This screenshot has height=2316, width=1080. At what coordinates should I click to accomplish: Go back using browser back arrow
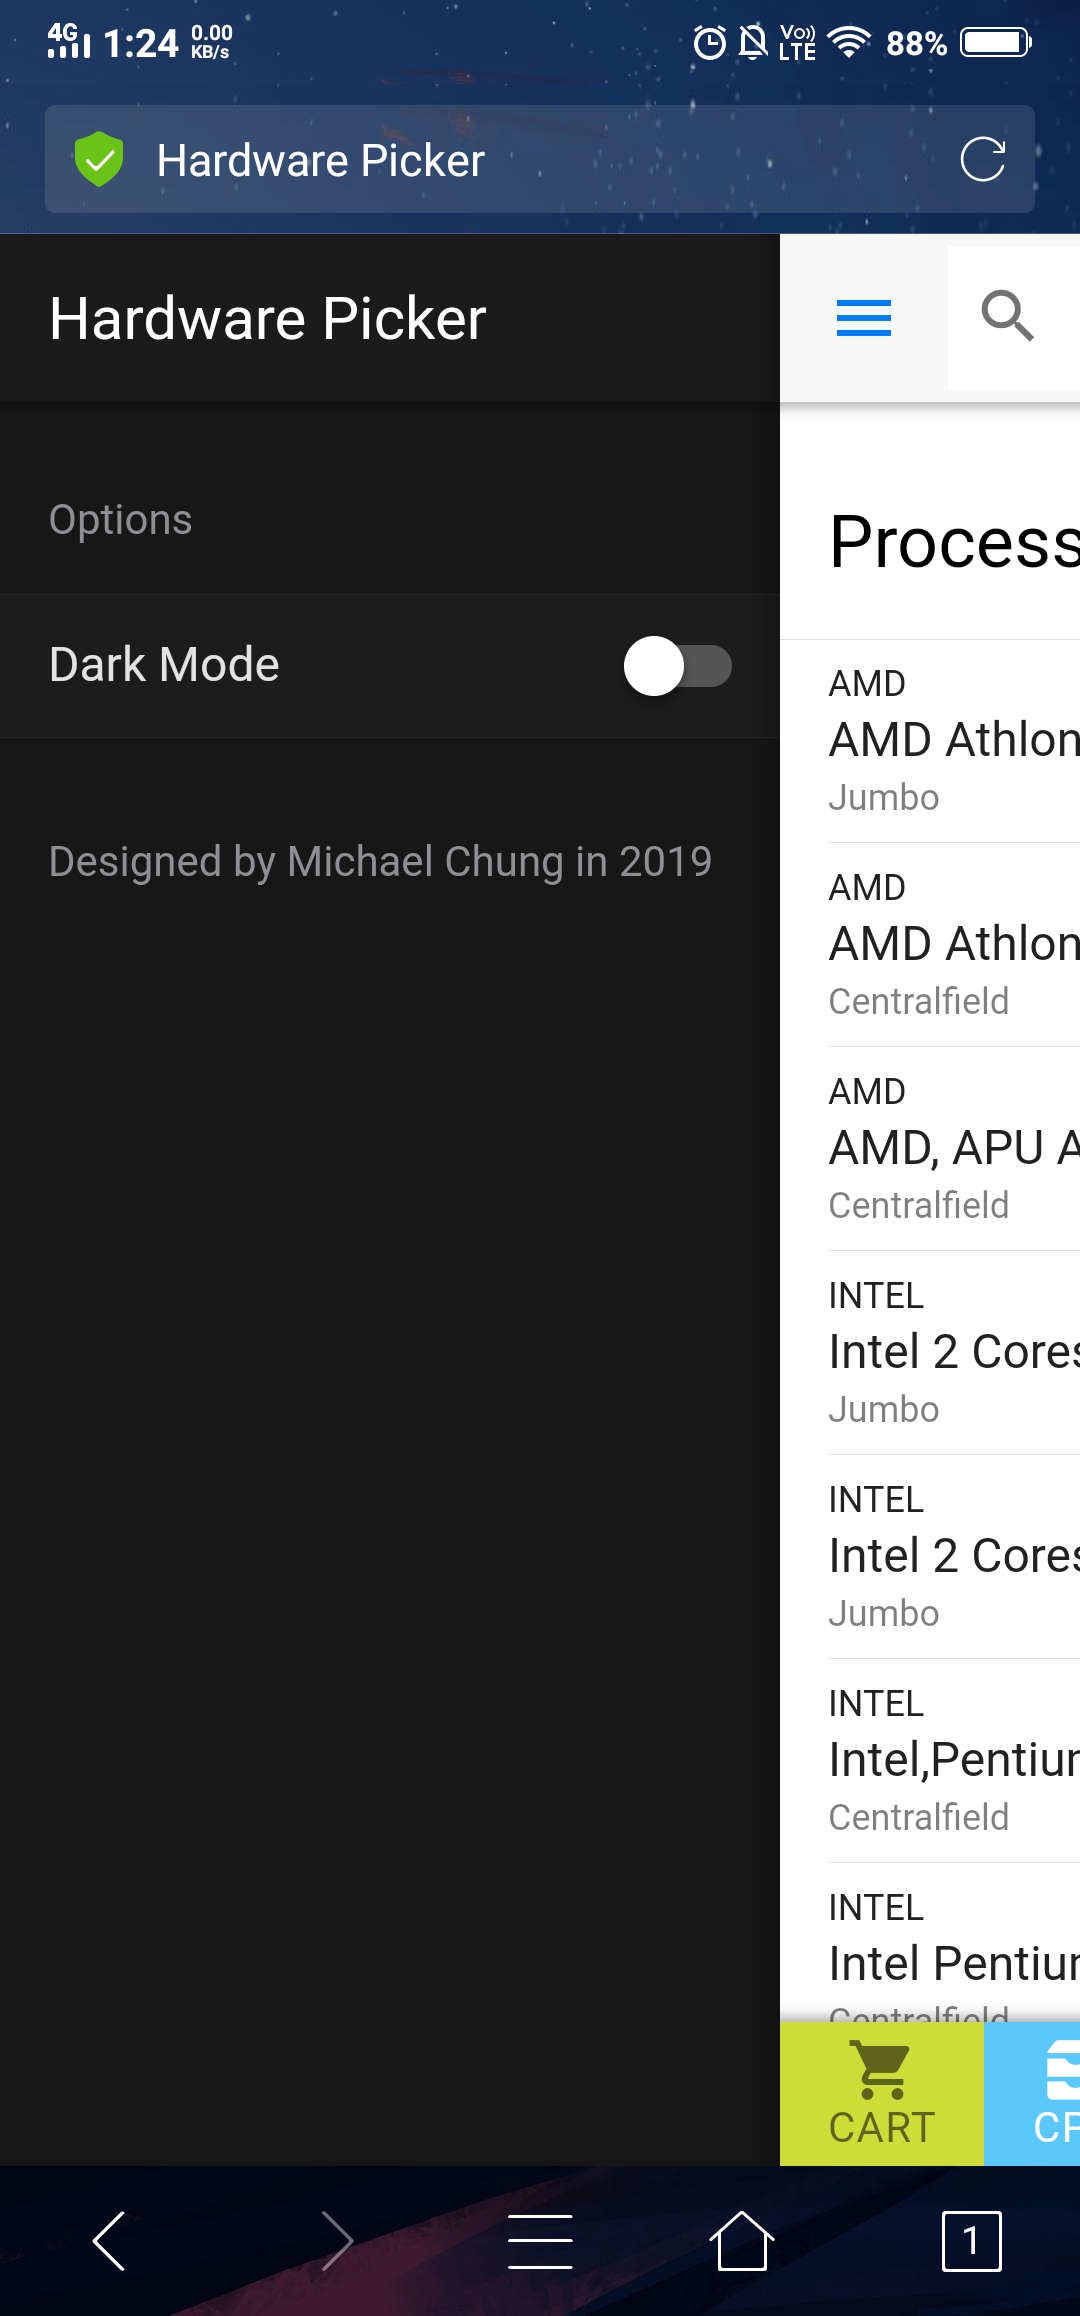[x=109, y=2241]
